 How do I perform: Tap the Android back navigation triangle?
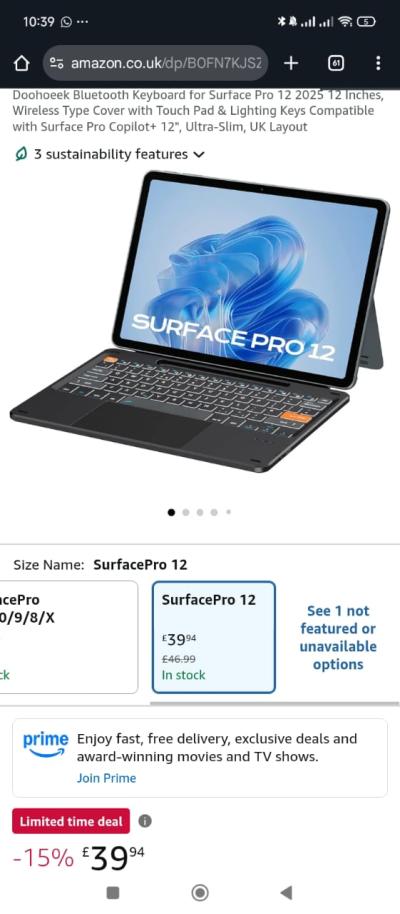pyautogui.click(x=286, y=892)
